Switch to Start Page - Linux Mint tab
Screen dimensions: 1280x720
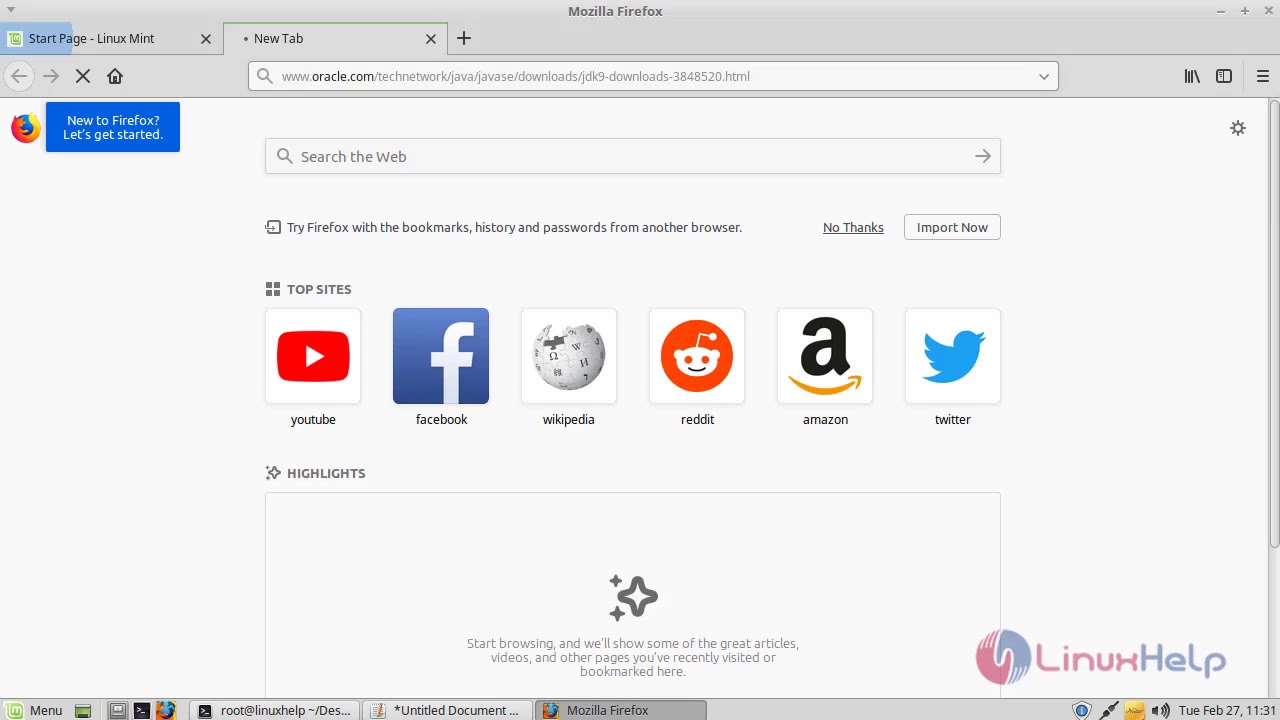click(x=110, y=38)
